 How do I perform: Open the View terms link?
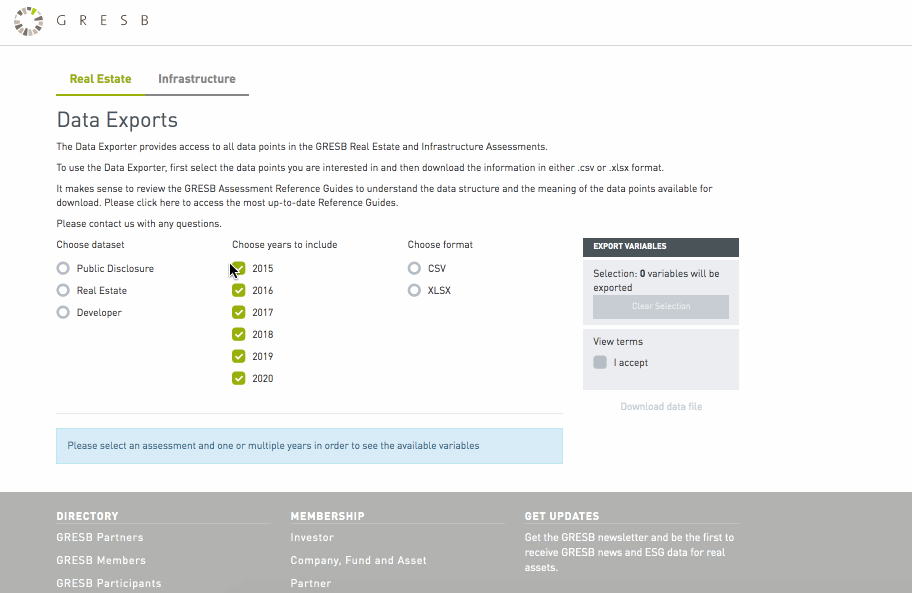pyautogui.click(x=618, y=341)
